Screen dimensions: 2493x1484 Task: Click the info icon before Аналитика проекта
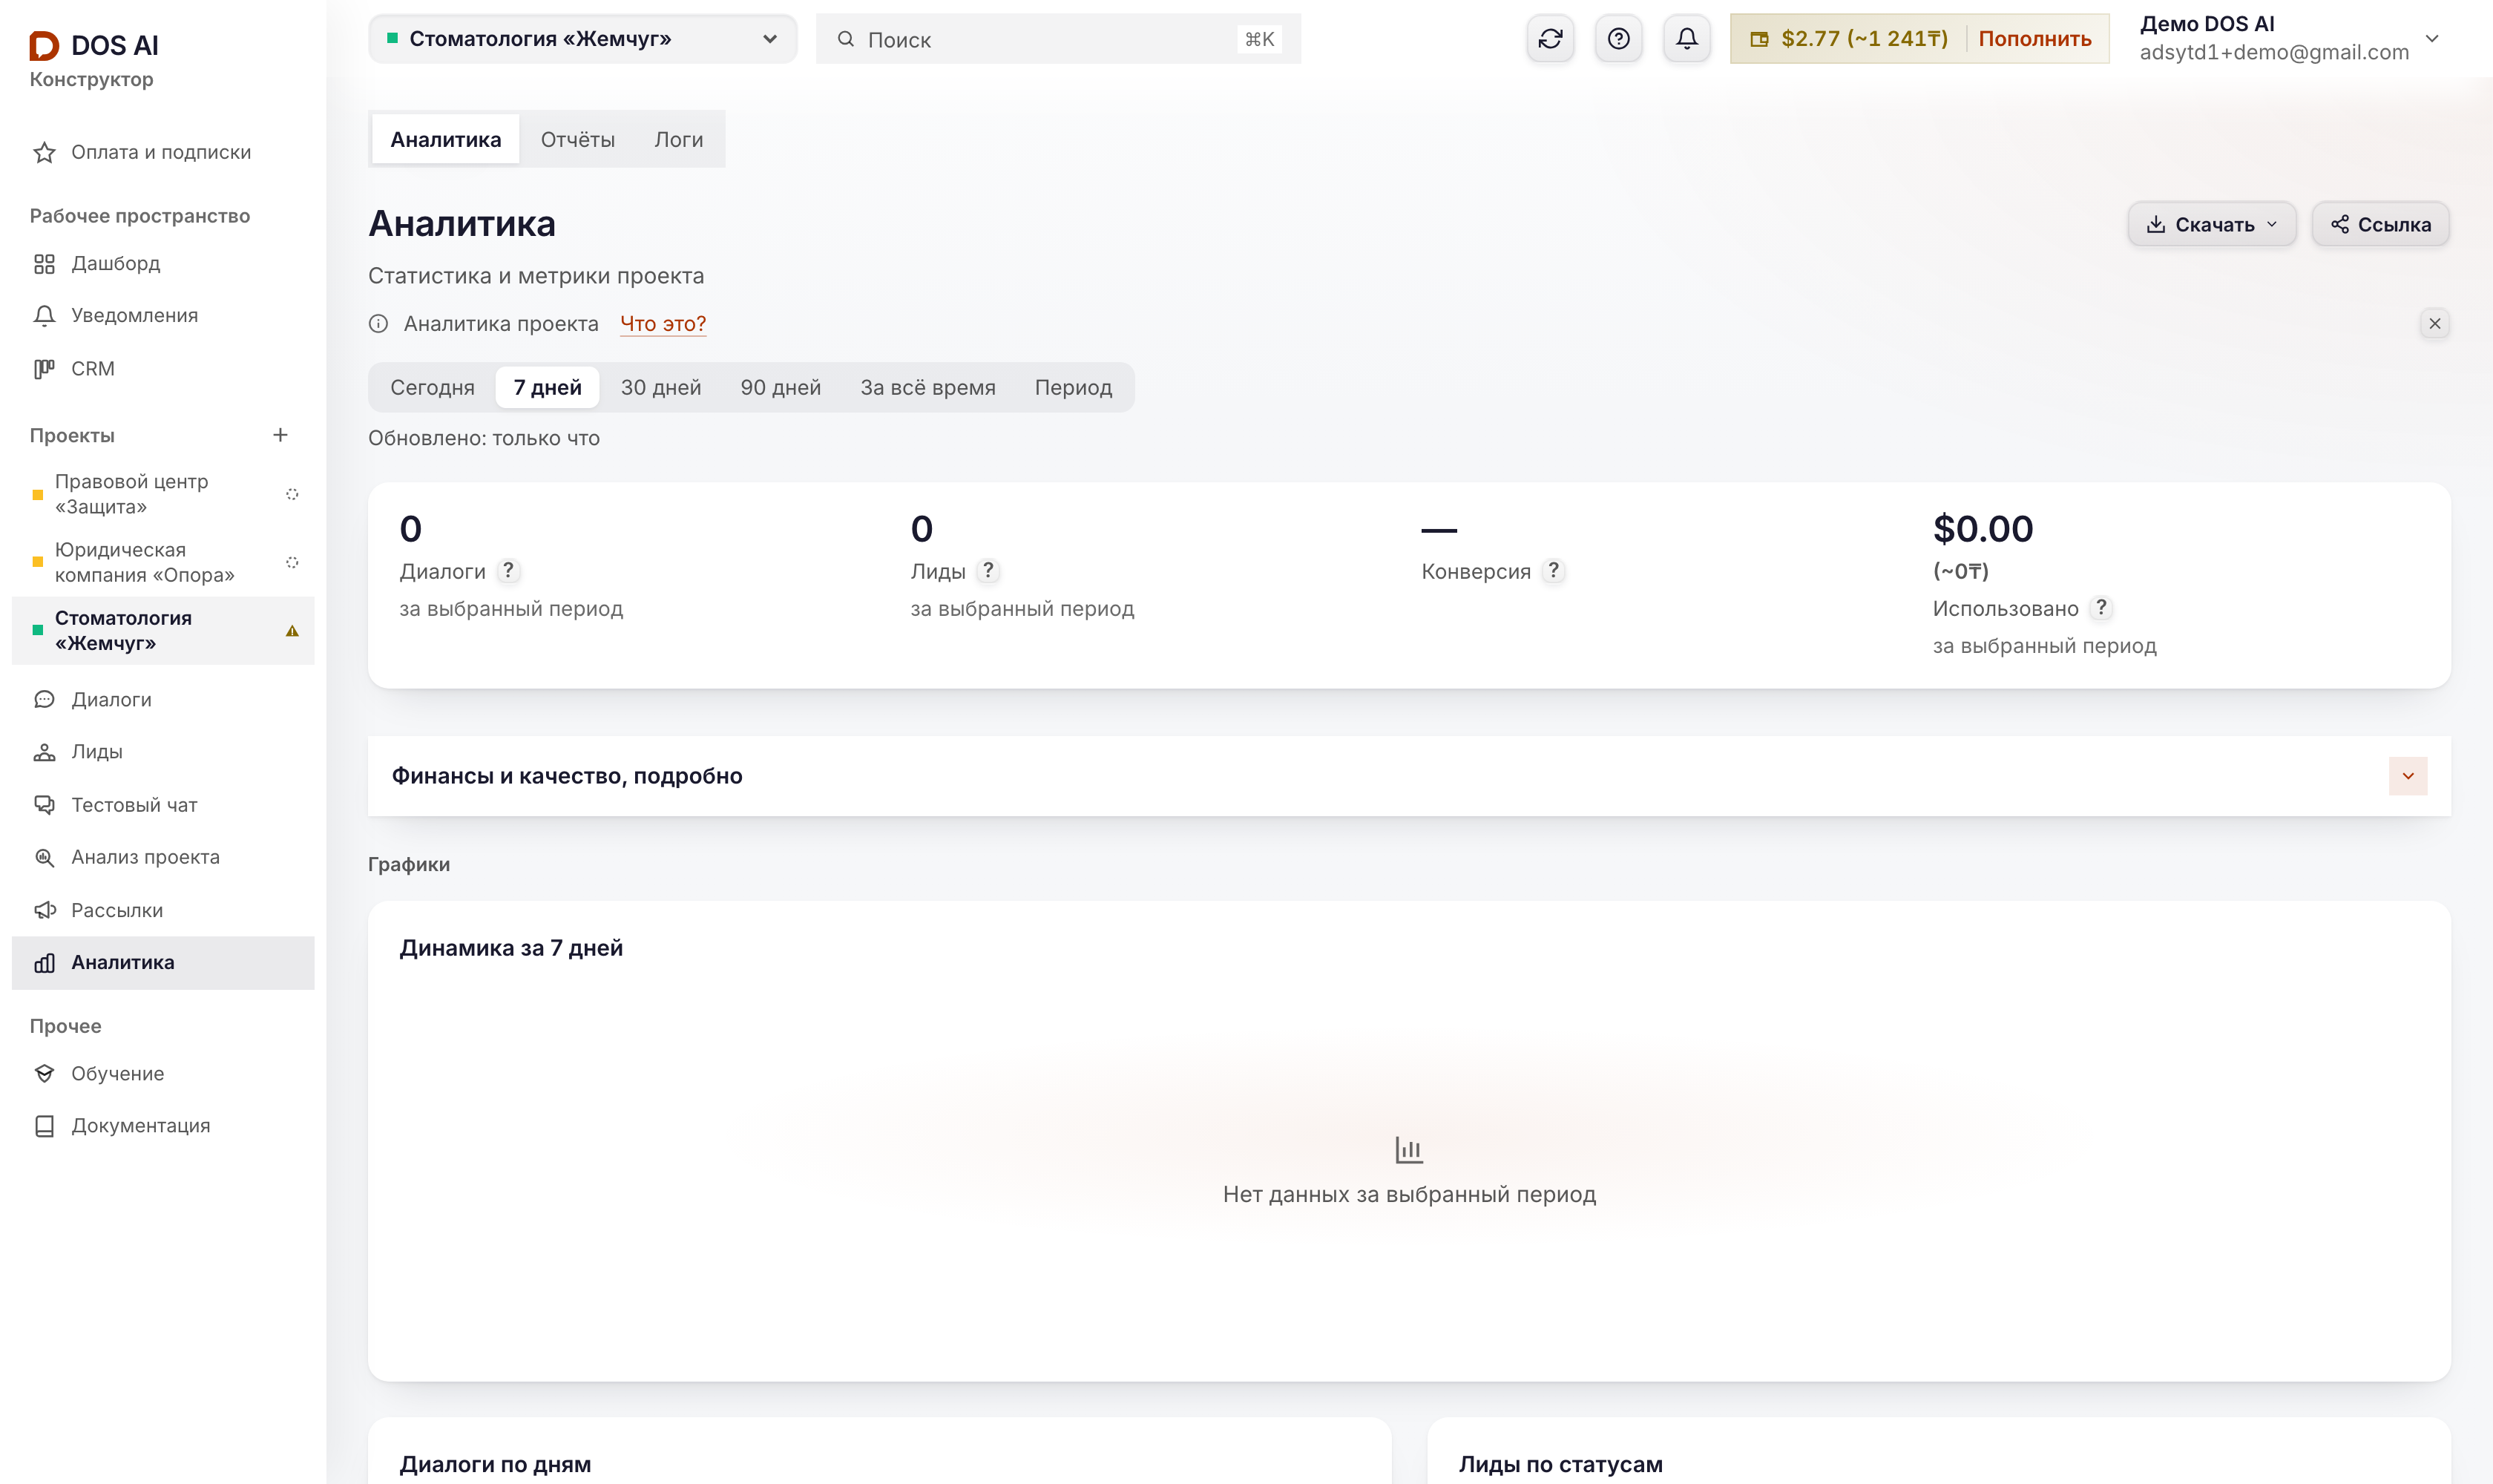(x=378, y=324)
